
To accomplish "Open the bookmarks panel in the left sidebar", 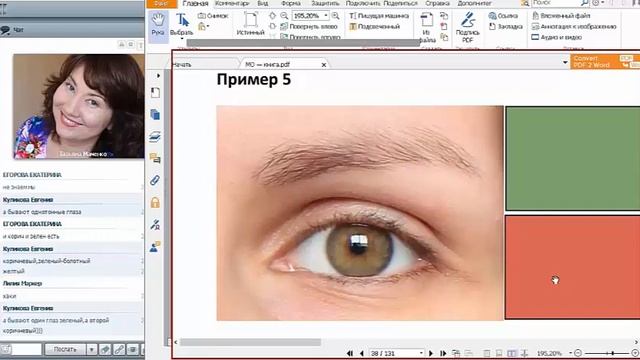I will click(155, 93).
